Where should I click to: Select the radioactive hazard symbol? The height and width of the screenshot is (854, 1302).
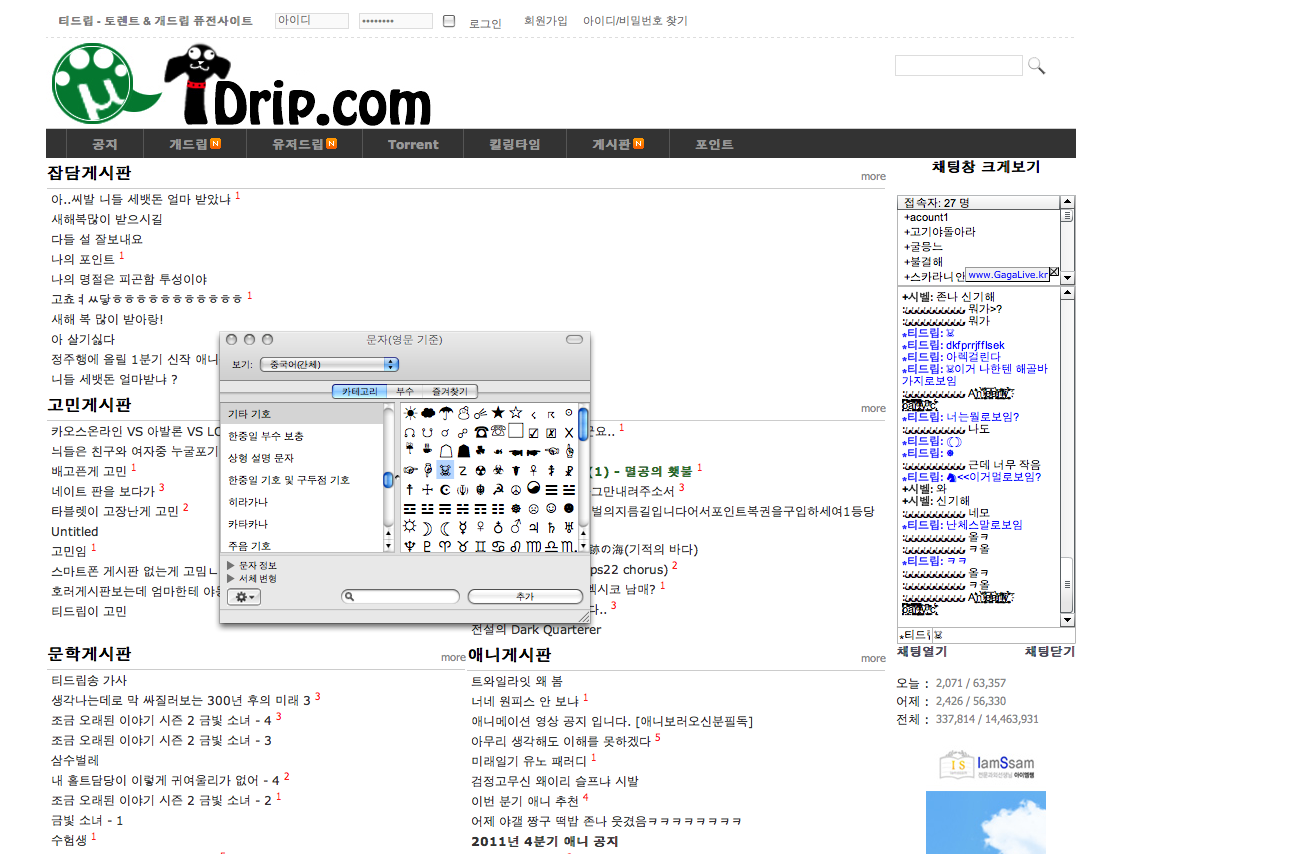coord(480,470)
